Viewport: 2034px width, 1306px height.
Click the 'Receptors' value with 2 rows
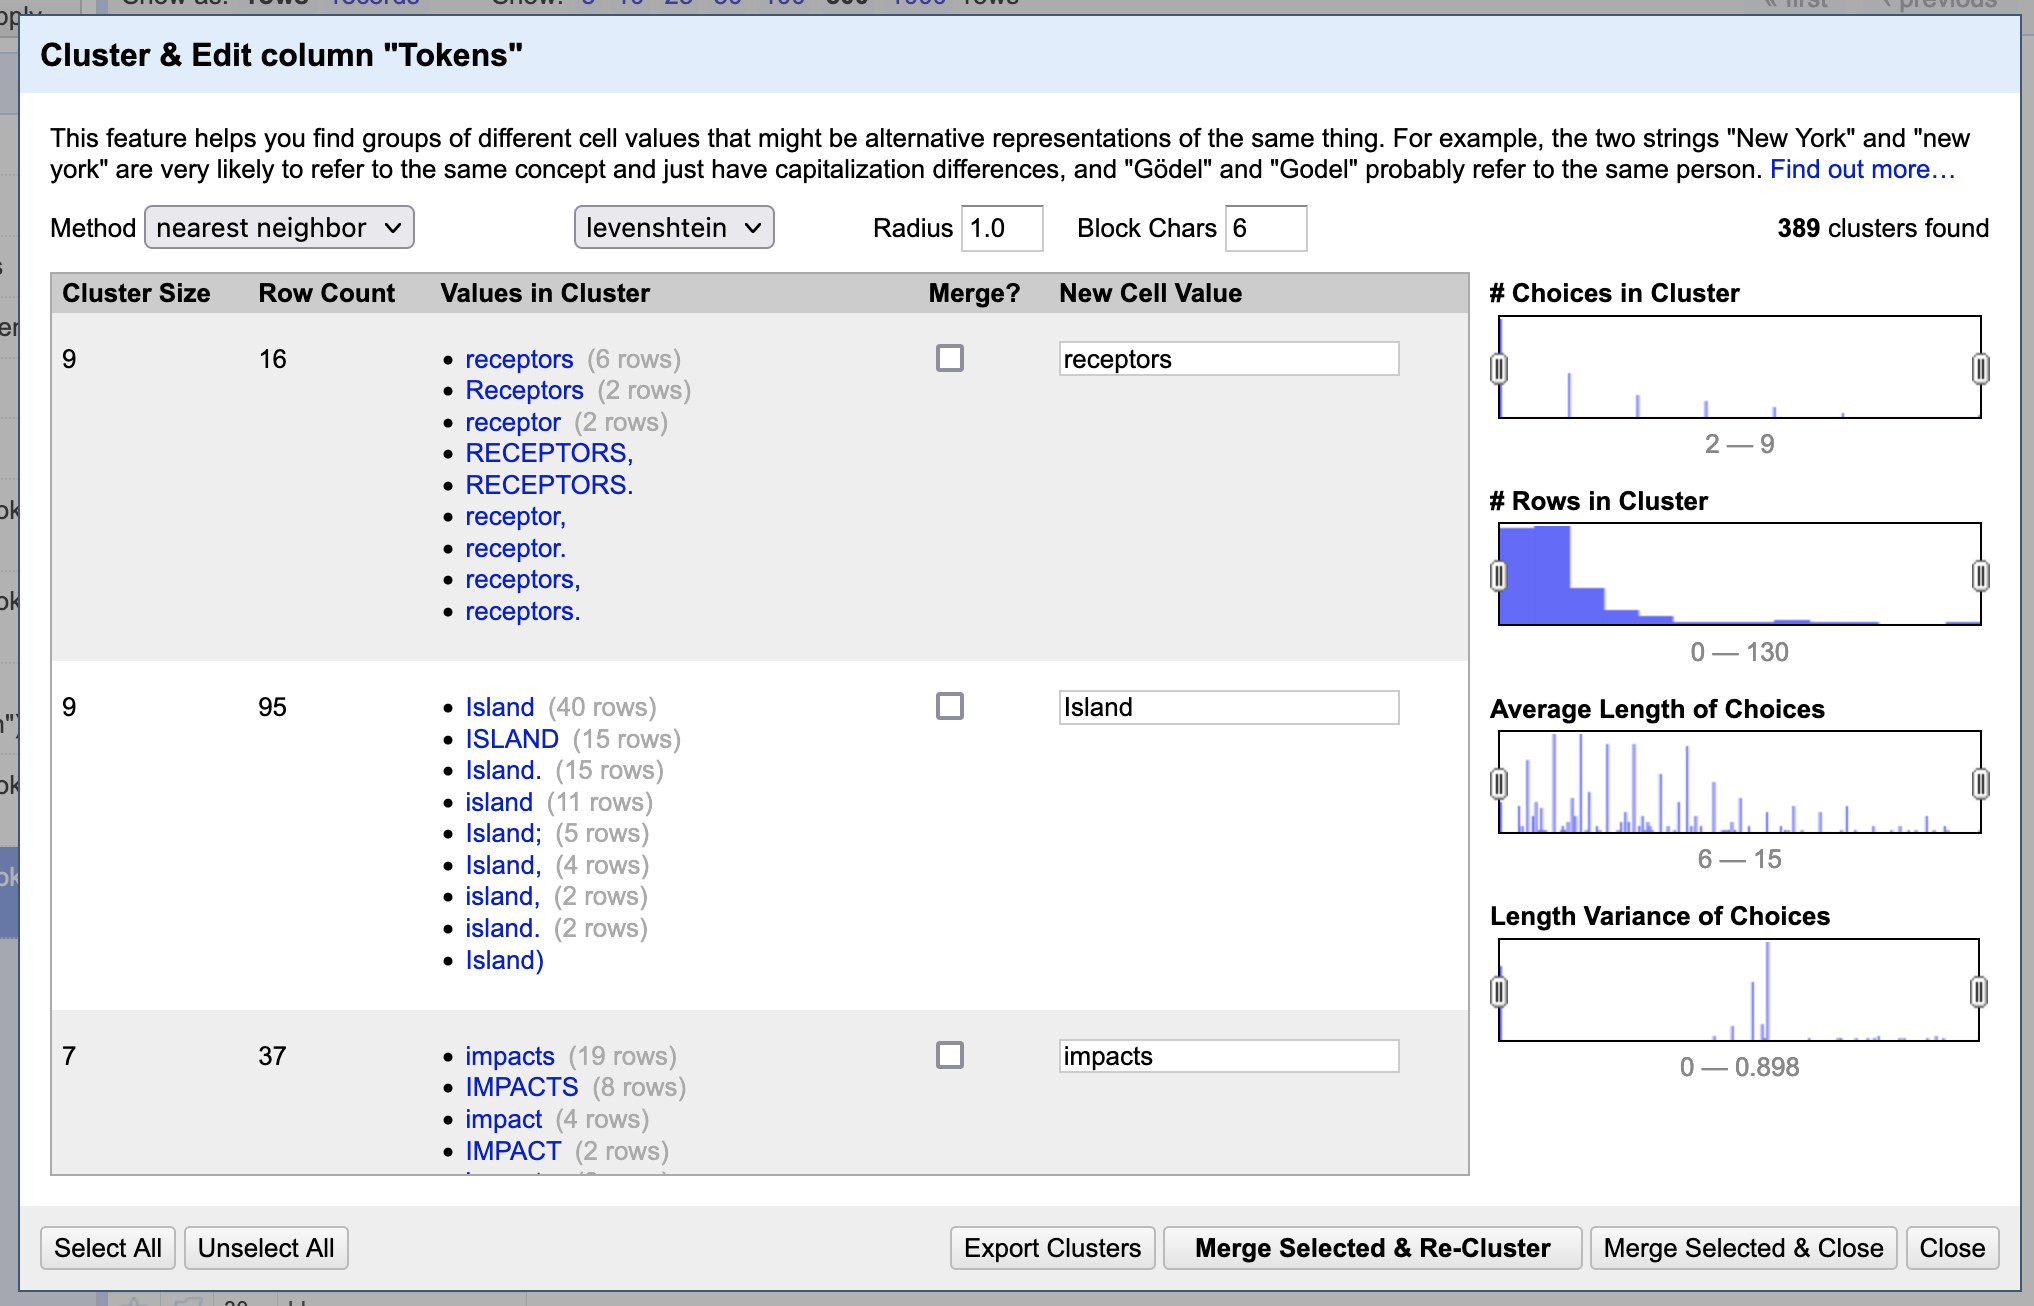coord(524,390)
